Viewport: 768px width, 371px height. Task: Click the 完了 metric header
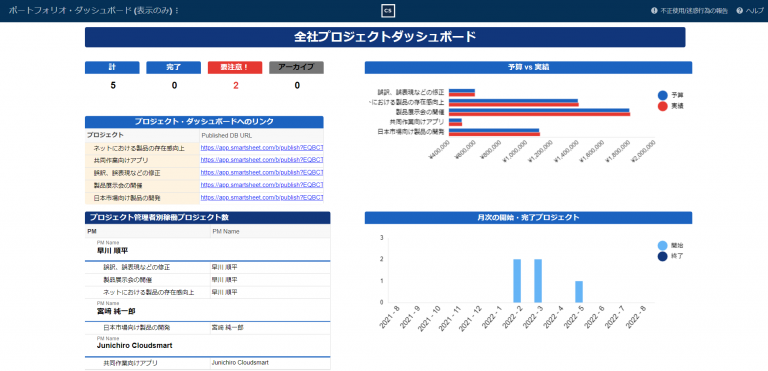pyautogui.click(x=173, y=68)
